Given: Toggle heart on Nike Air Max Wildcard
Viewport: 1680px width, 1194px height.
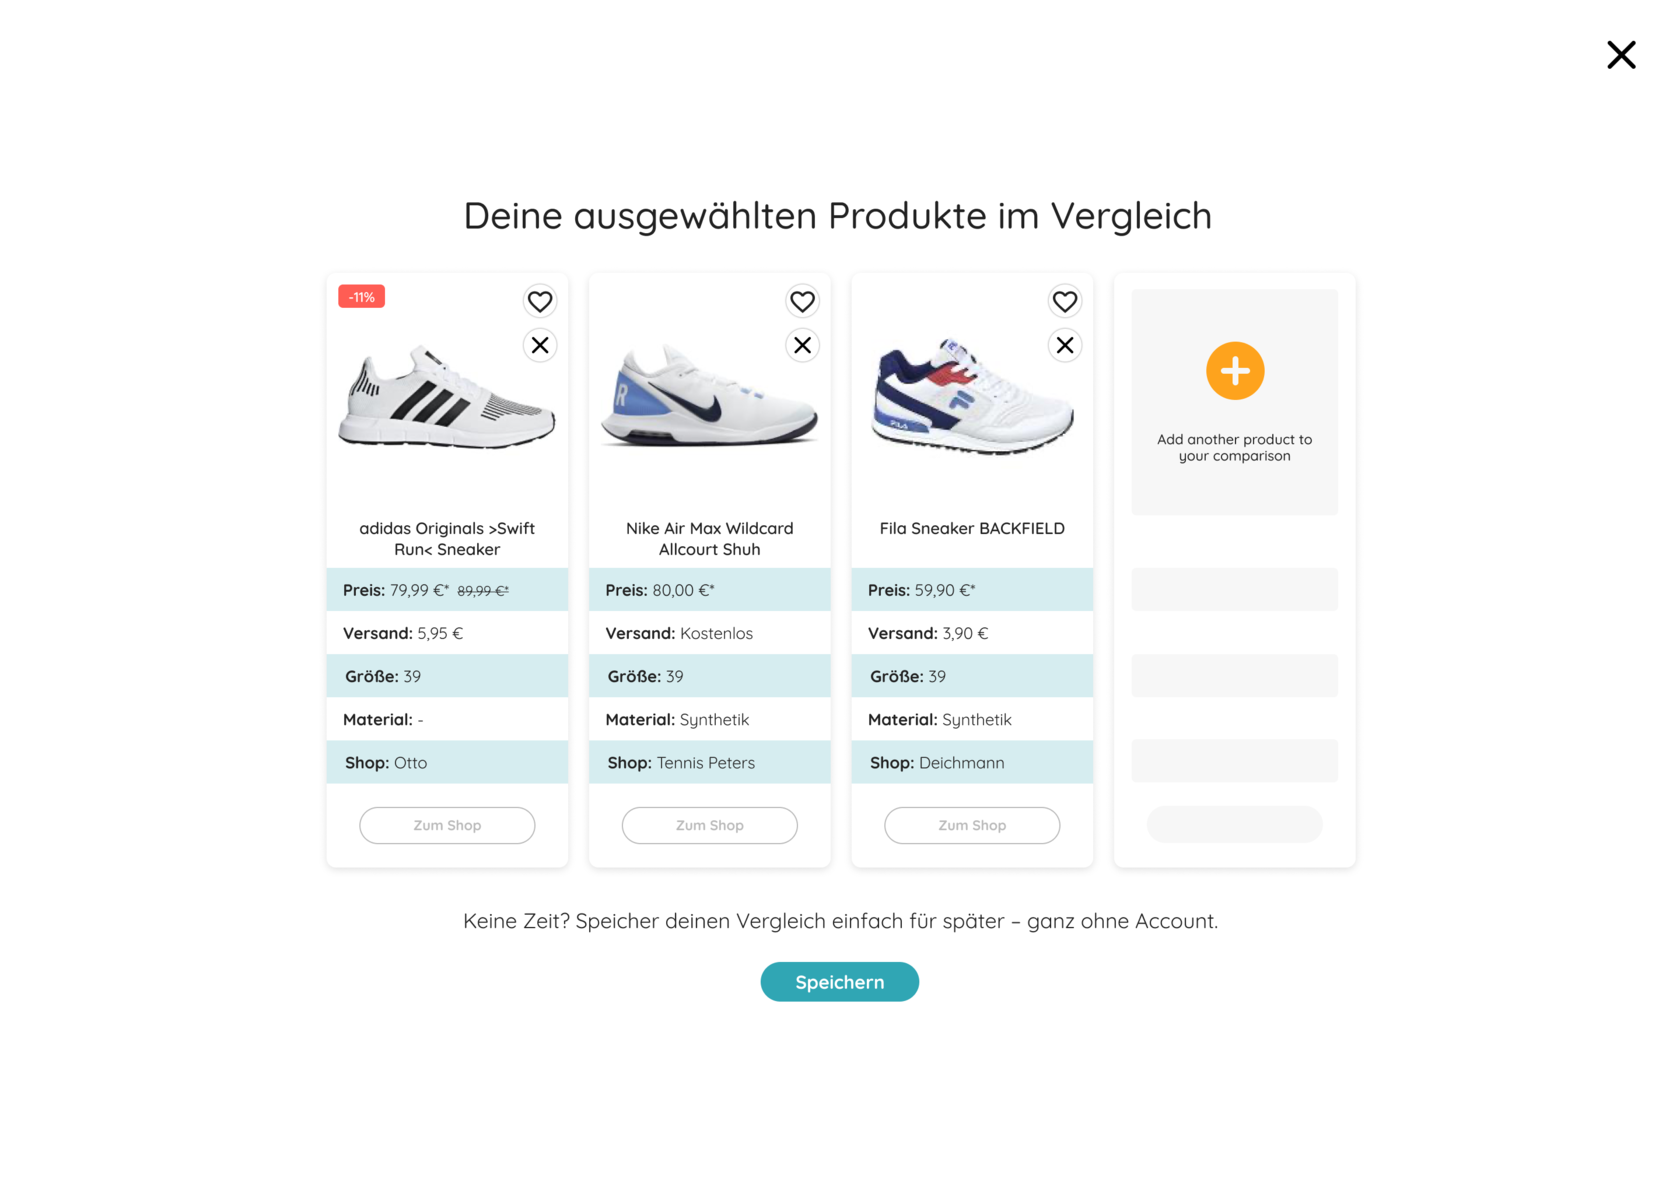Looking at the screenshot, I should 802,301.
